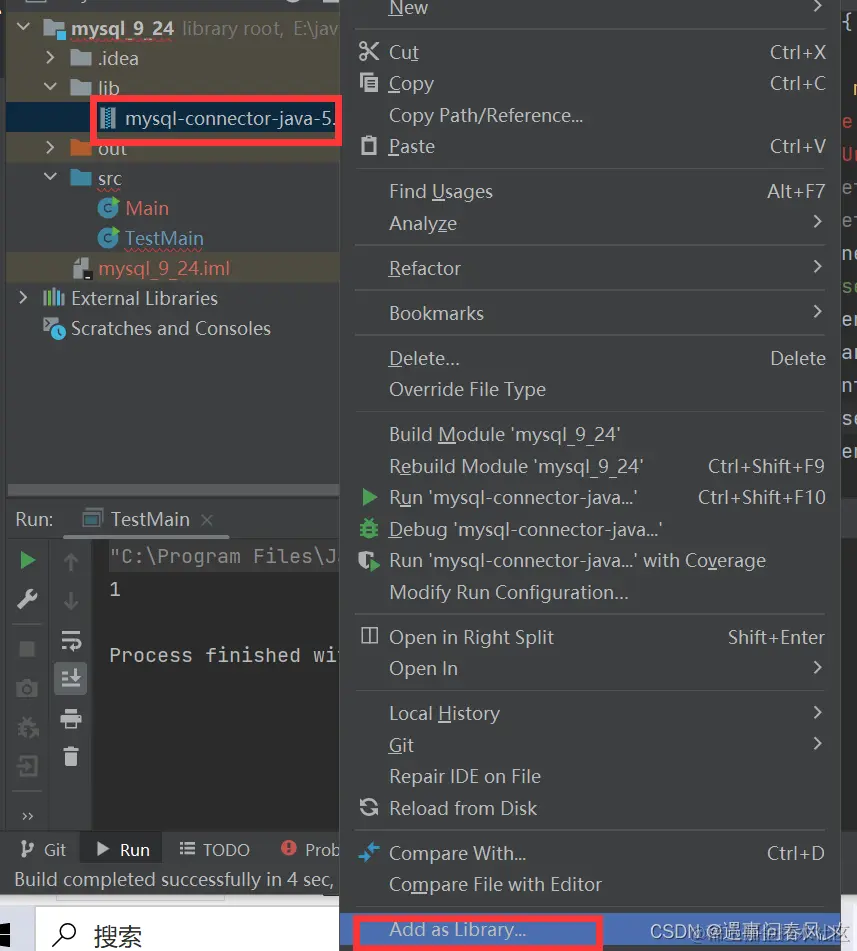Choose Run with Coverage menu item
857x951 pixels.
(590, 560)
